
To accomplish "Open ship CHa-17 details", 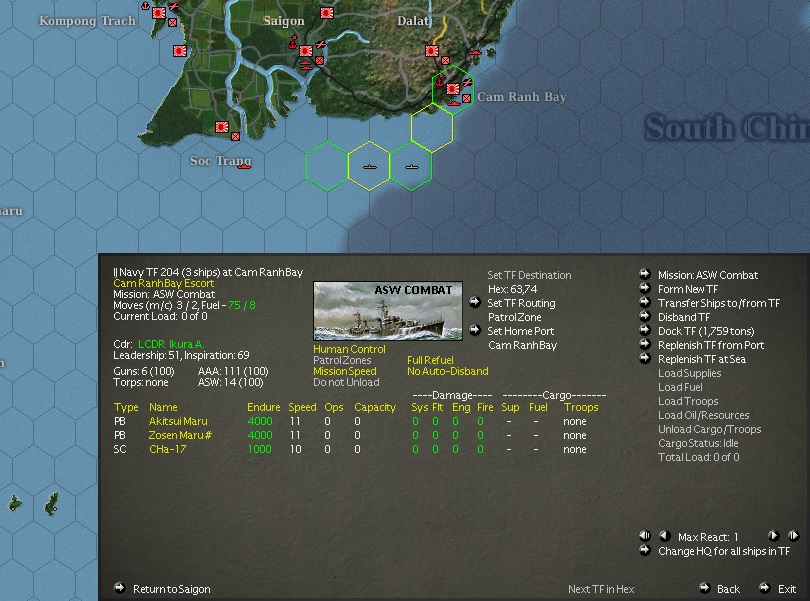I will (167, 449).
